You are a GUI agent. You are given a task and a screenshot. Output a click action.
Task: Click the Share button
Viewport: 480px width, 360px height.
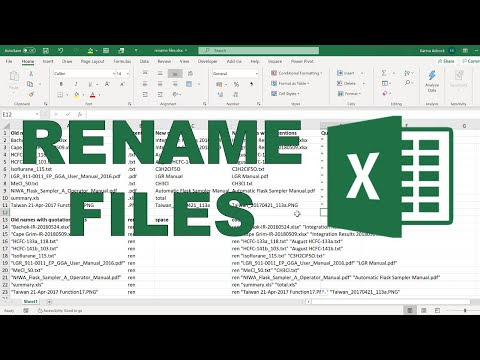point(446,61)
